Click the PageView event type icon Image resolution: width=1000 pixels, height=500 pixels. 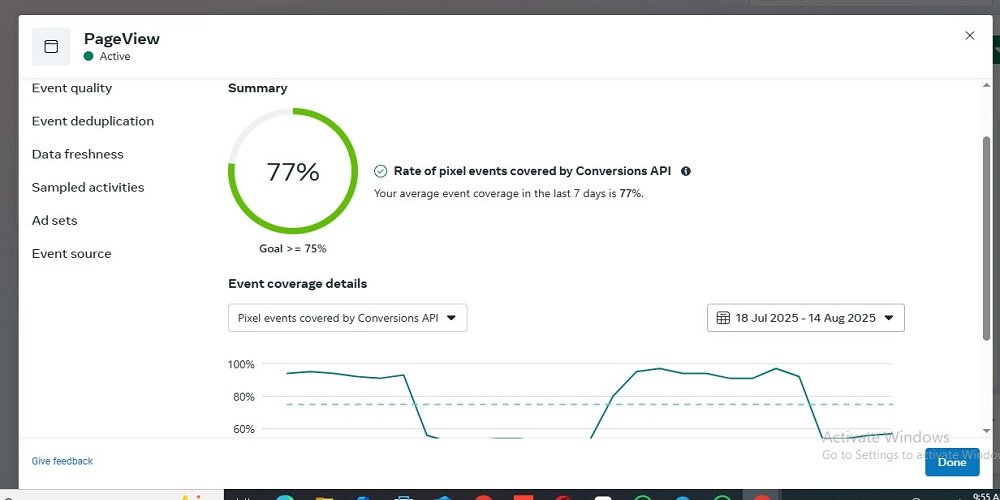51,46
